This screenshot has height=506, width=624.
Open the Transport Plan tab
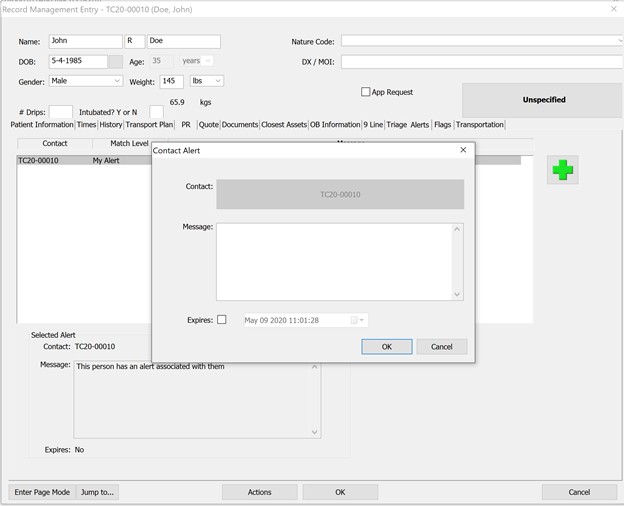[149, 125]
